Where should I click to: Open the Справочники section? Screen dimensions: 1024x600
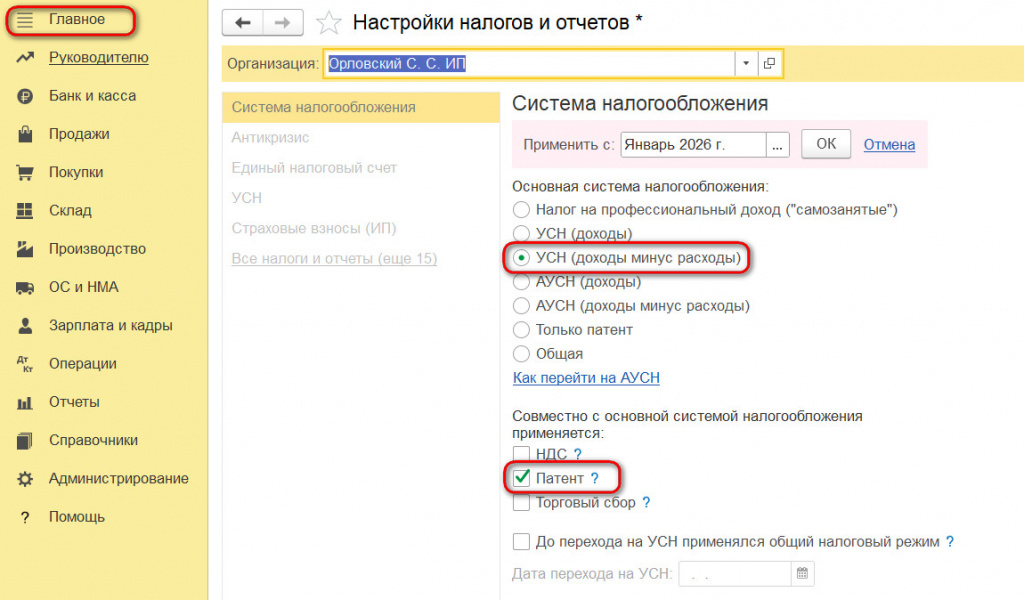click(93, 440)
